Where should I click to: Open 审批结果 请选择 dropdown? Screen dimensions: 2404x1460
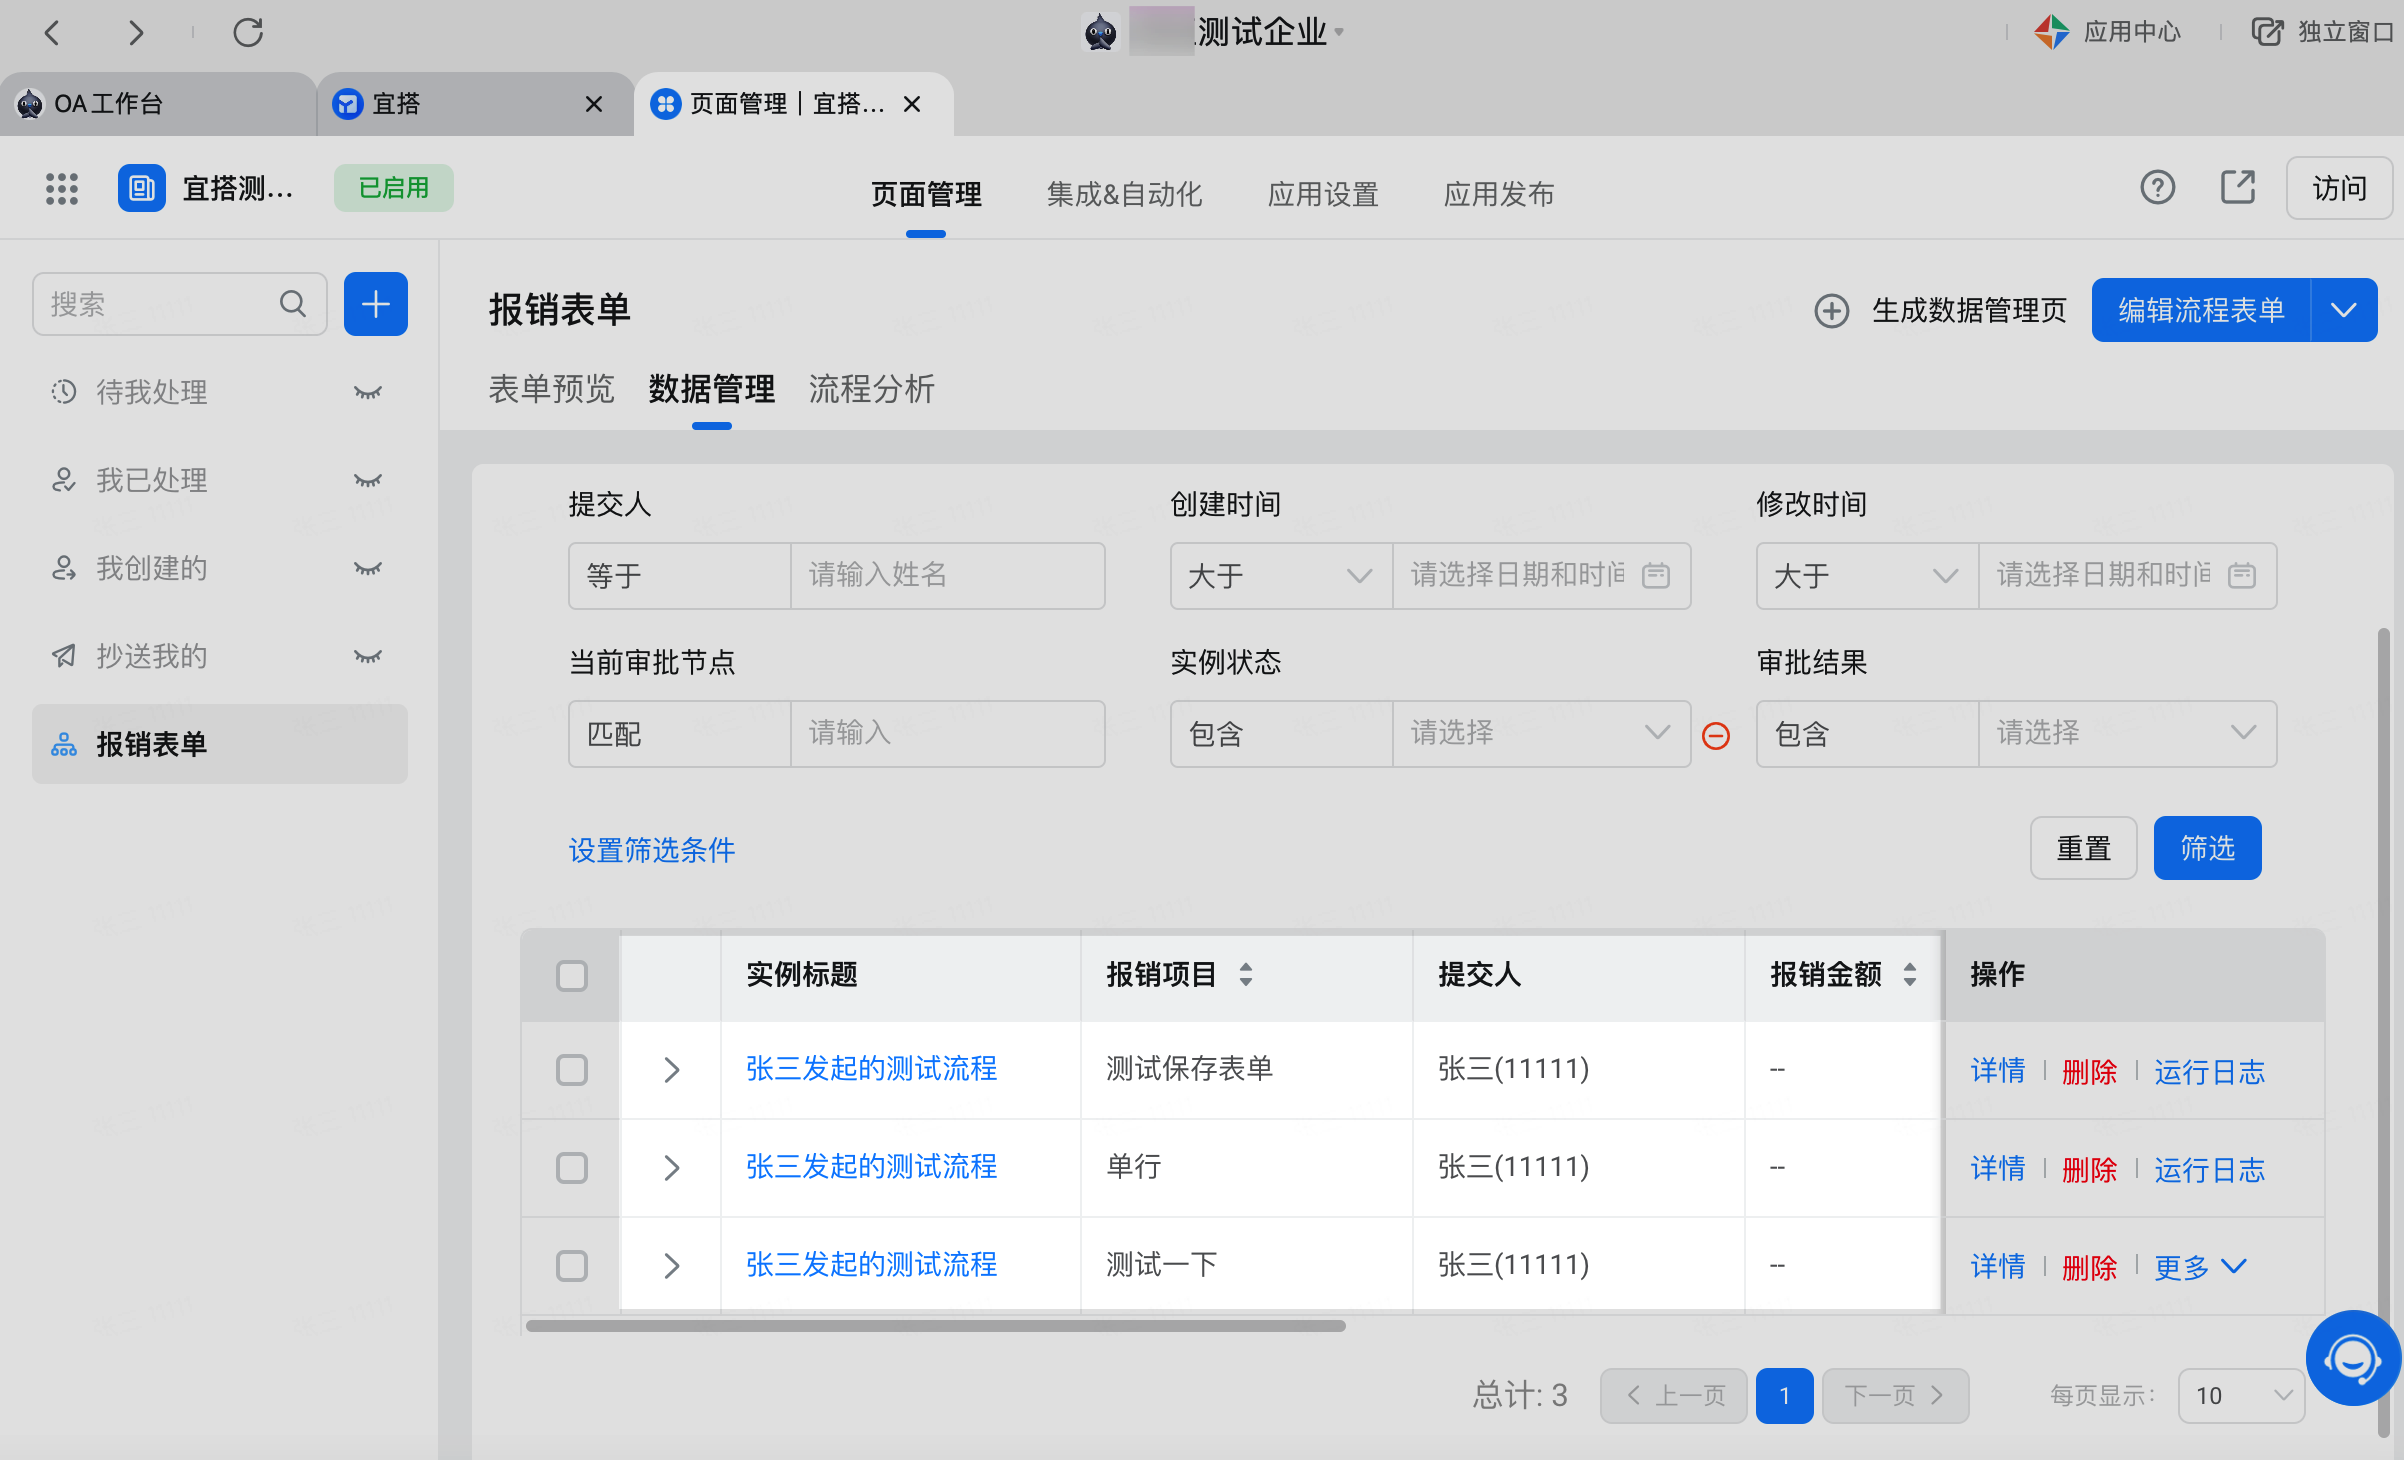(2127, 734)
